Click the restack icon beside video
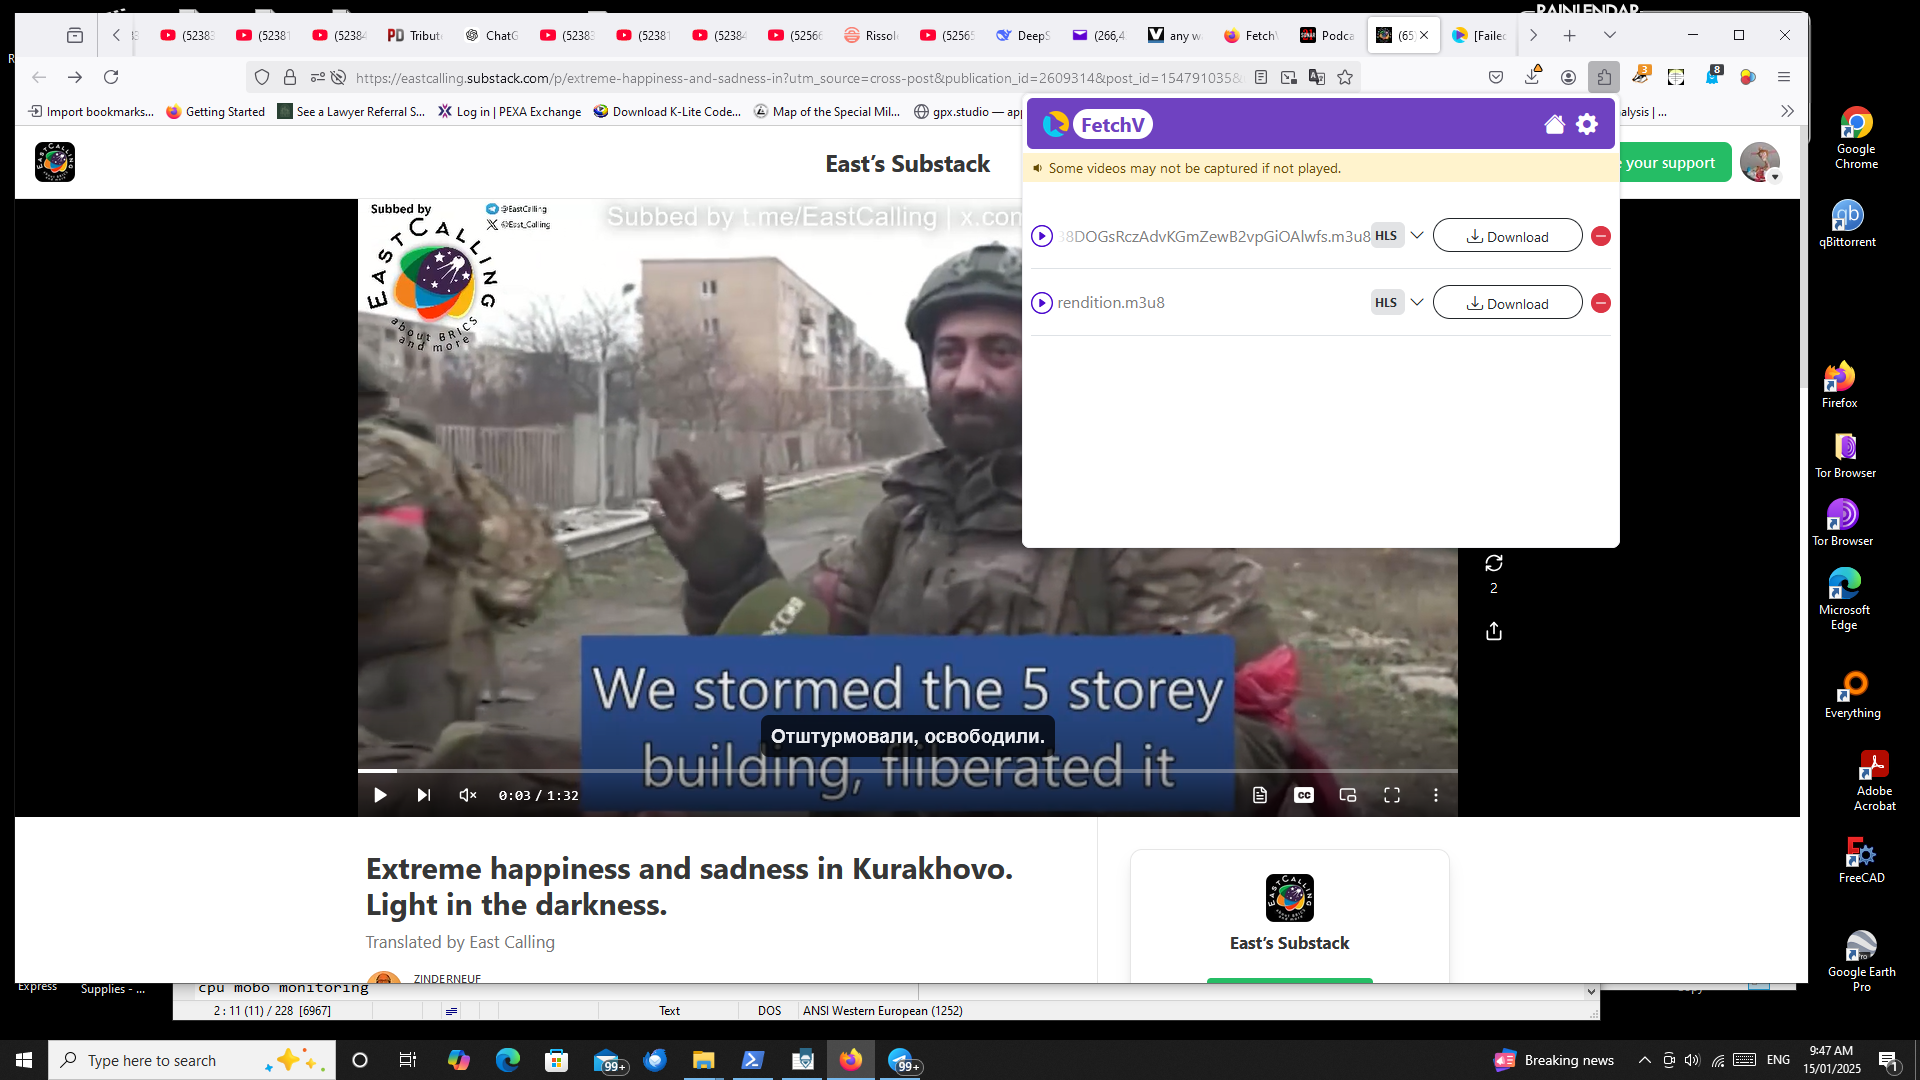 1493,563
